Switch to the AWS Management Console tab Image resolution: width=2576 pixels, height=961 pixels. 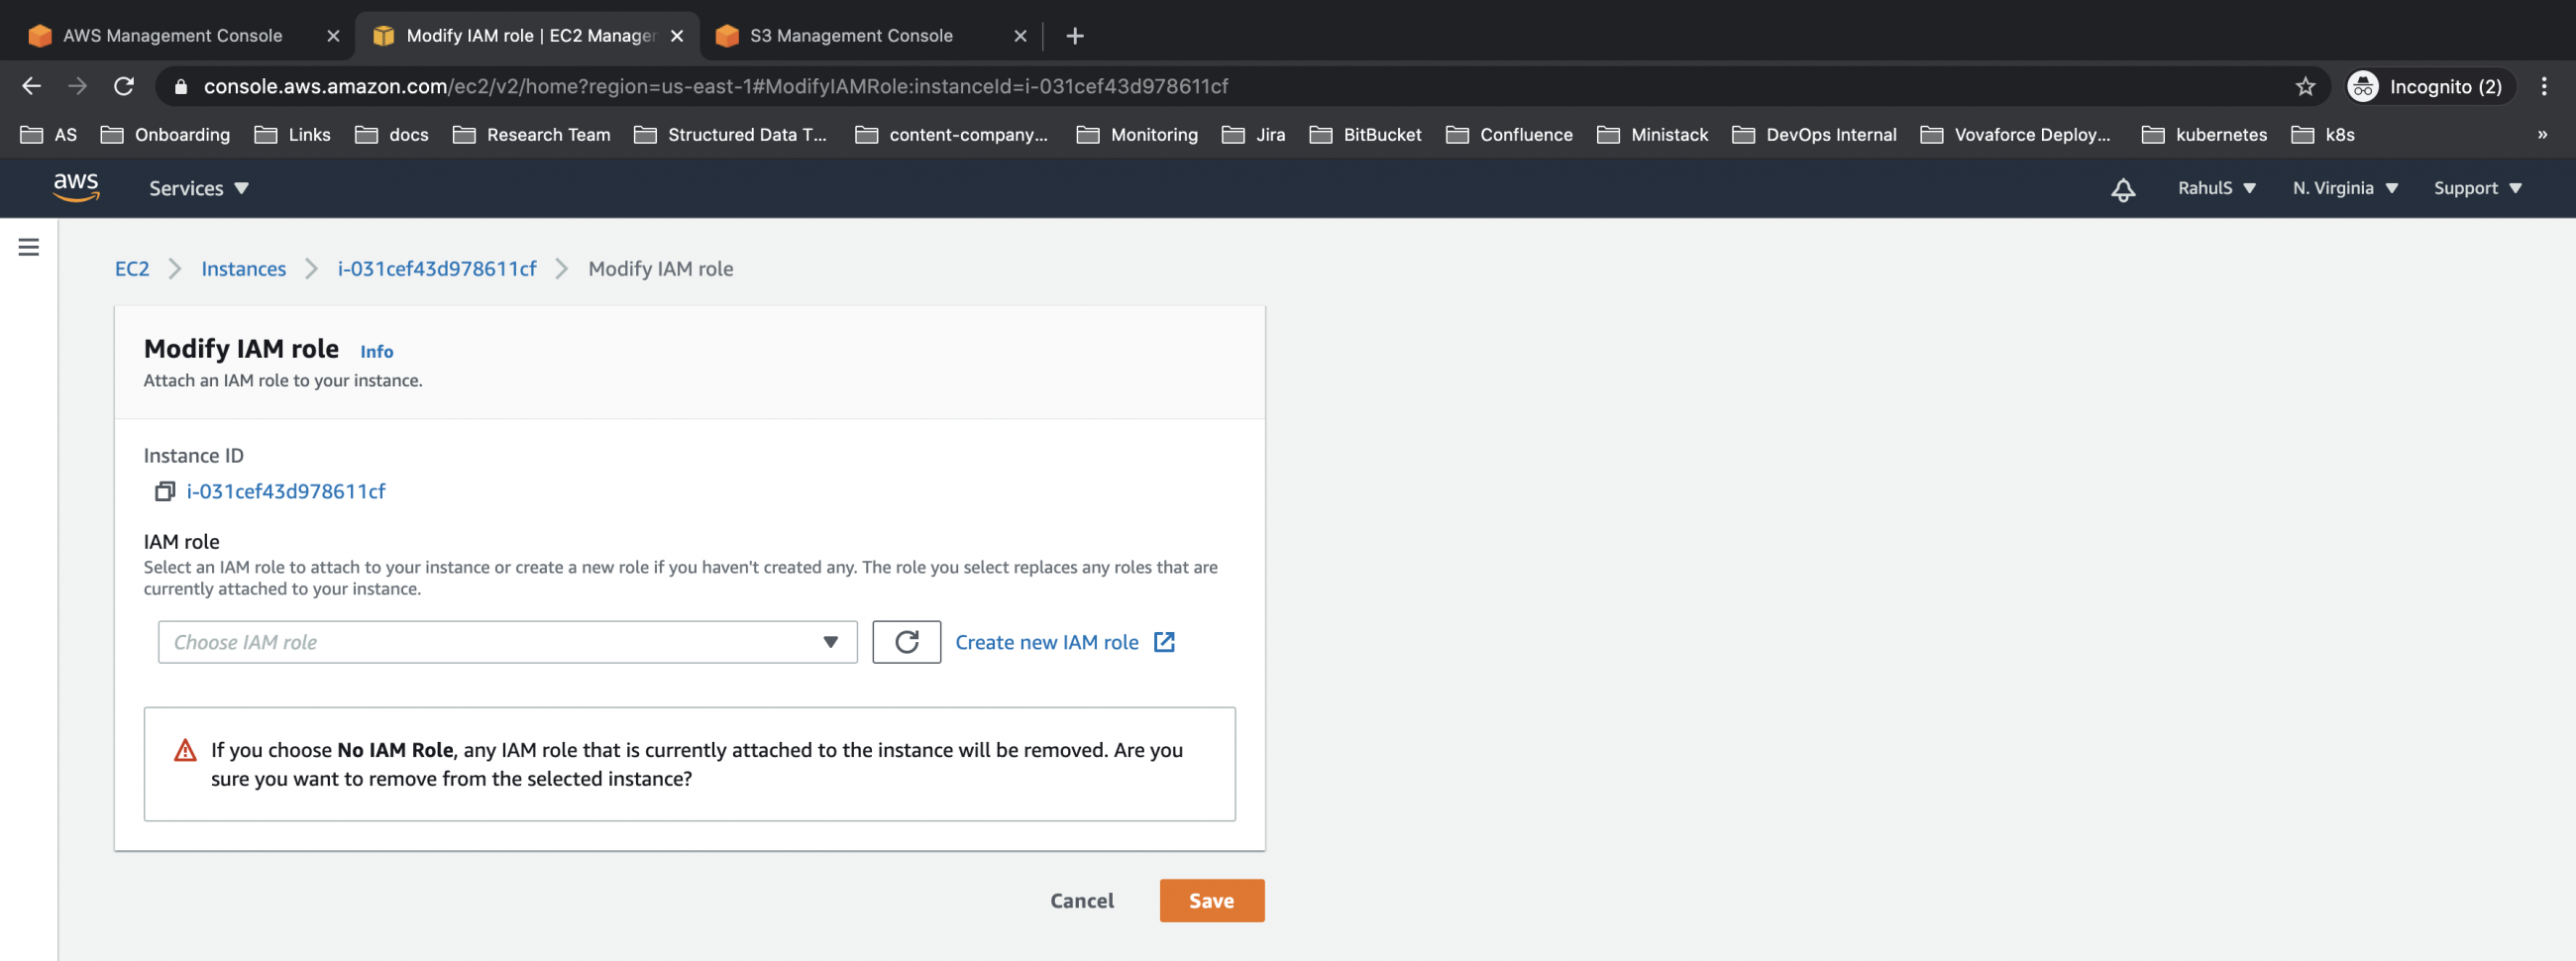coord(172,35)
